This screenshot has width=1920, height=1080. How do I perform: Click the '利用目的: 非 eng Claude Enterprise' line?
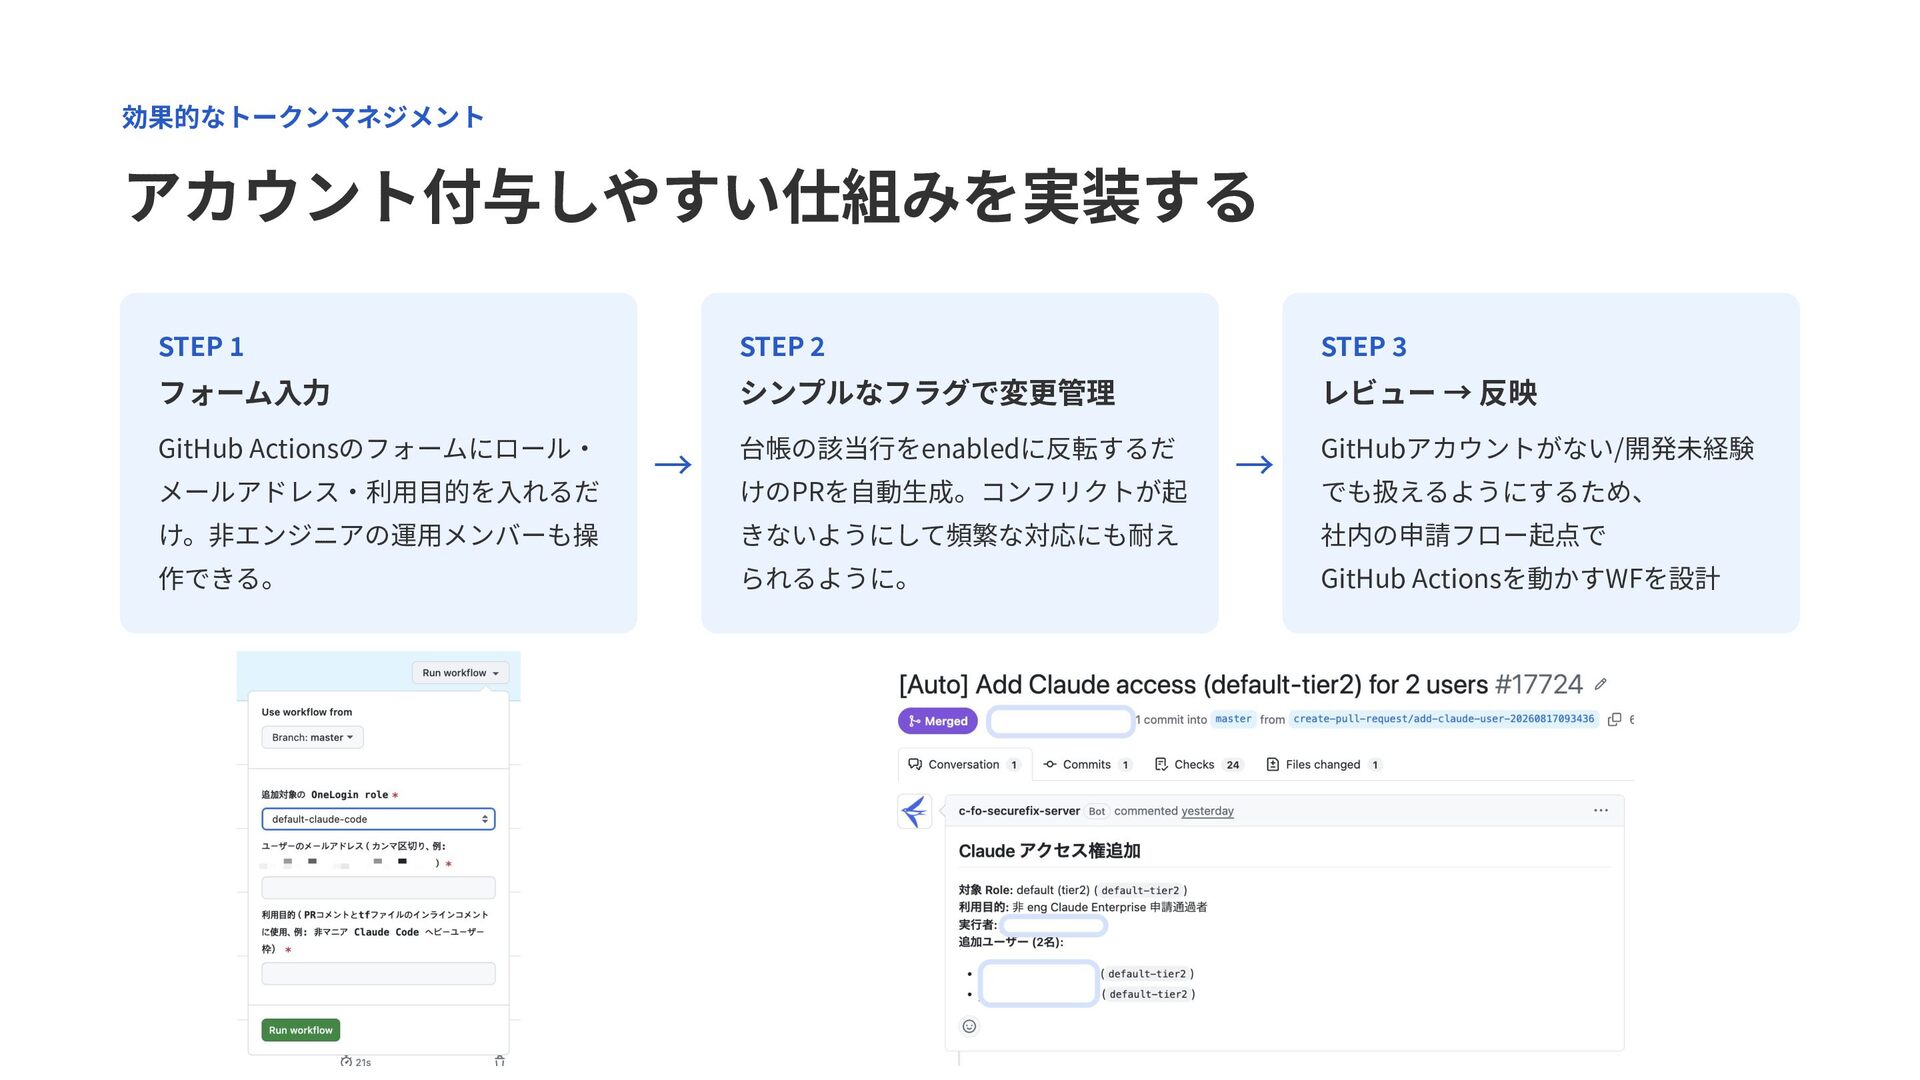point(1082,907)
